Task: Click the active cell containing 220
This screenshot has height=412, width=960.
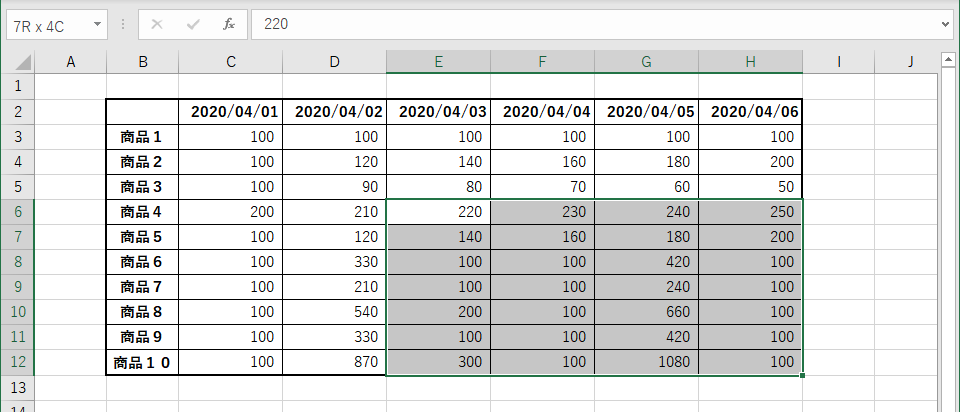Action: (438, 212)
